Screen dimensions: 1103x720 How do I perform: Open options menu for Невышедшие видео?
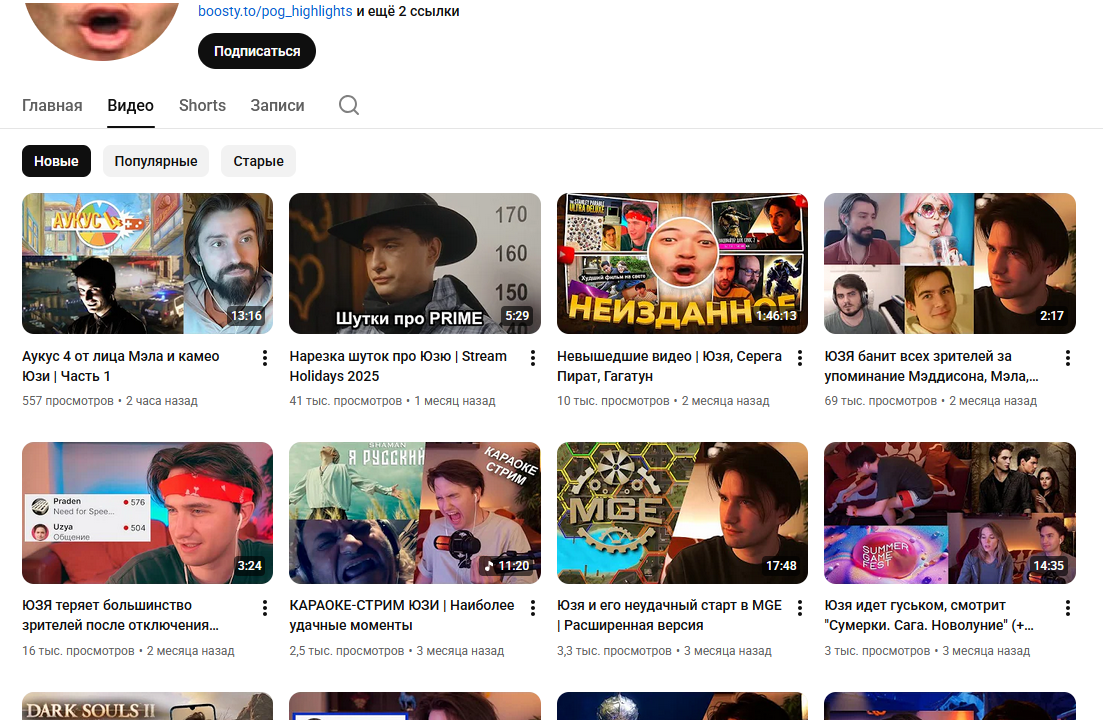(x=800, y=358)
